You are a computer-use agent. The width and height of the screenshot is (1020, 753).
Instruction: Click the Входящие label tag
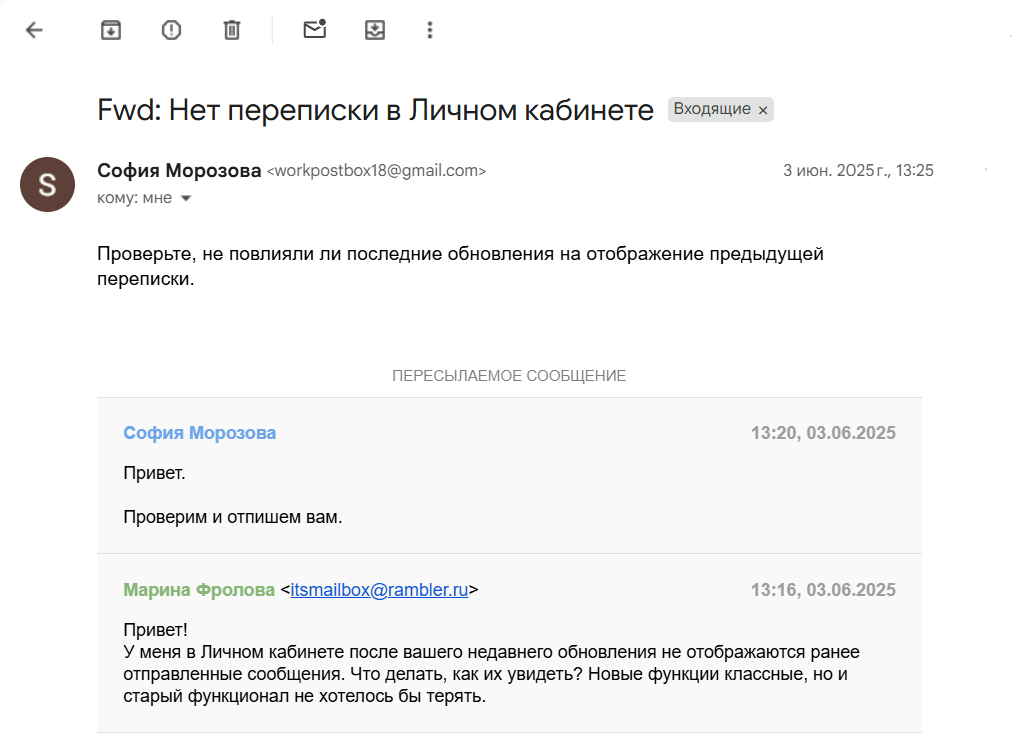point(711,109)
